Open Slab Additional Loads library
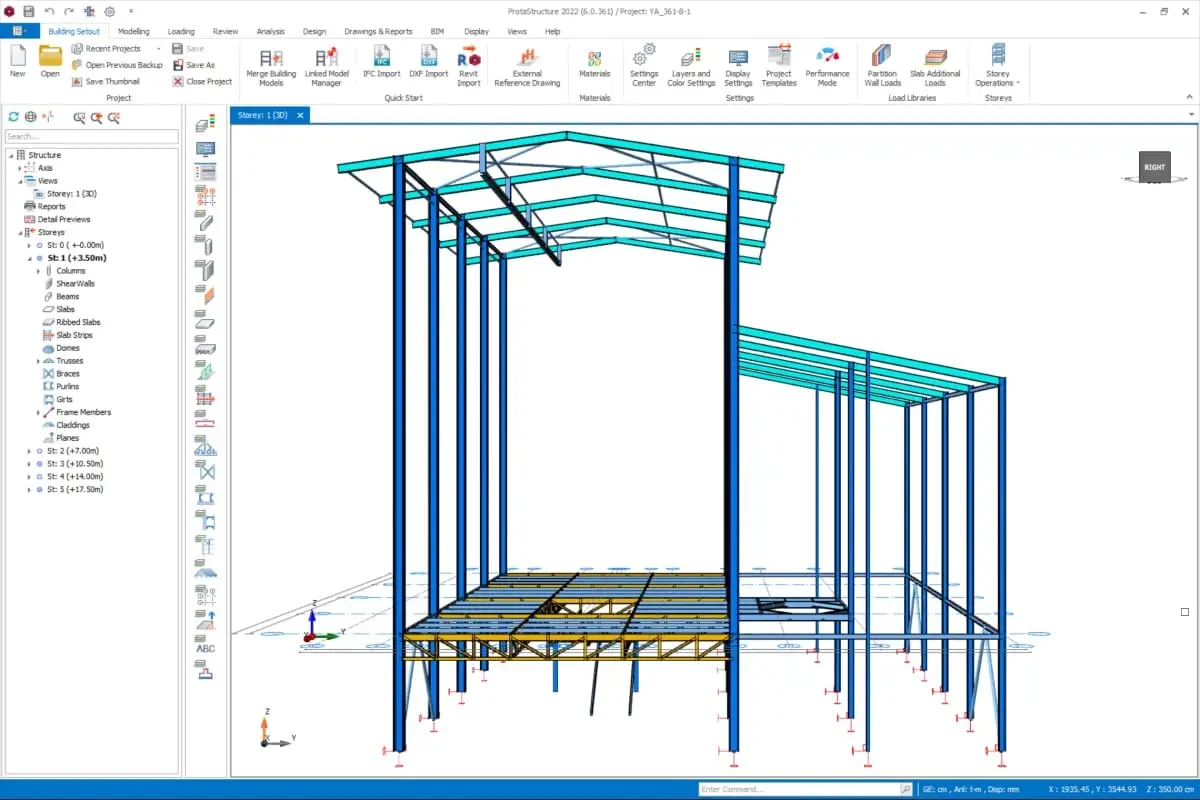 (x=935, y=65)
